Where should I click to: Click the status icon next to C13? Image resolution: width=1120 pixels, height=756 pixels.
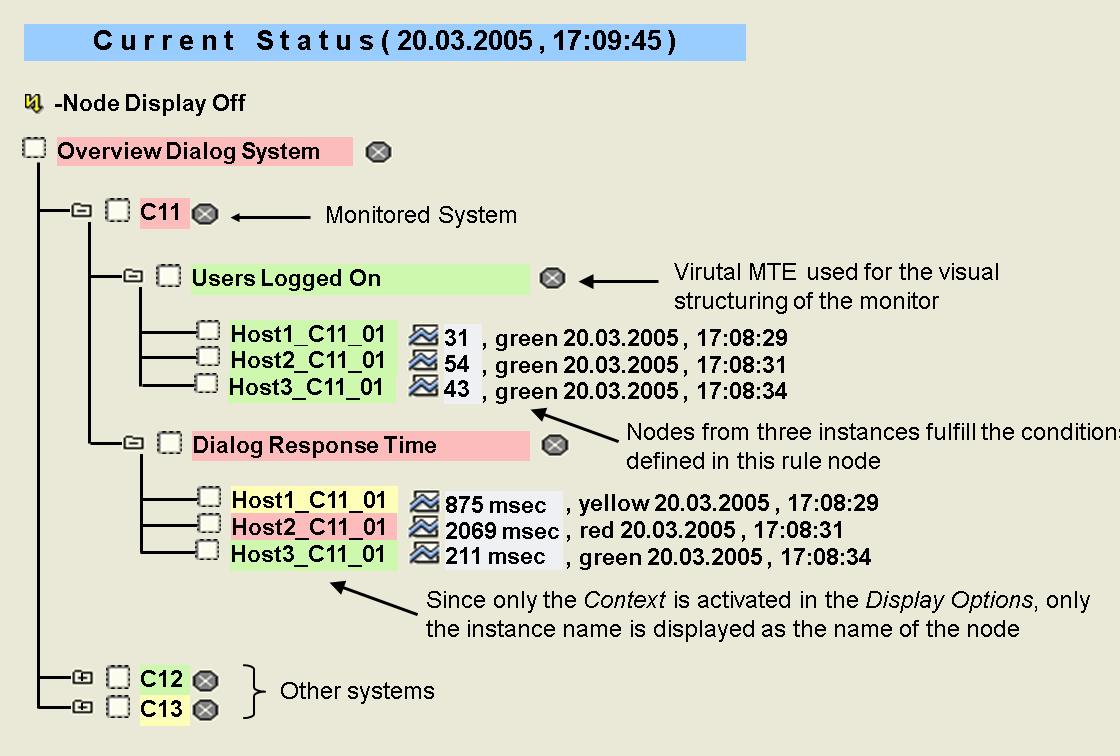pyautogui.click(x=204, y=709)
